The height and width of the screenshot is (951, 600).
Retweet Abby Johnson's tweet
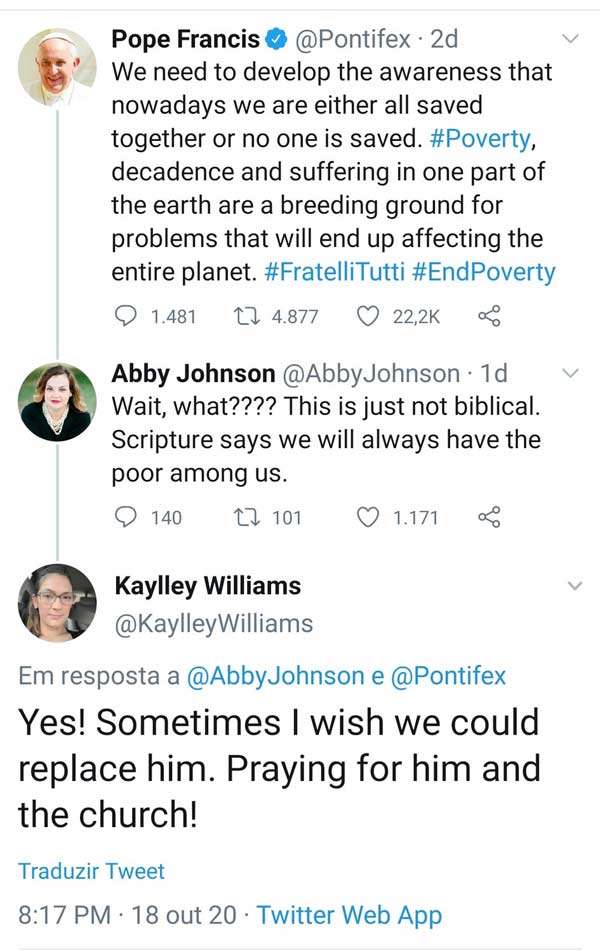tap(243, 517)
